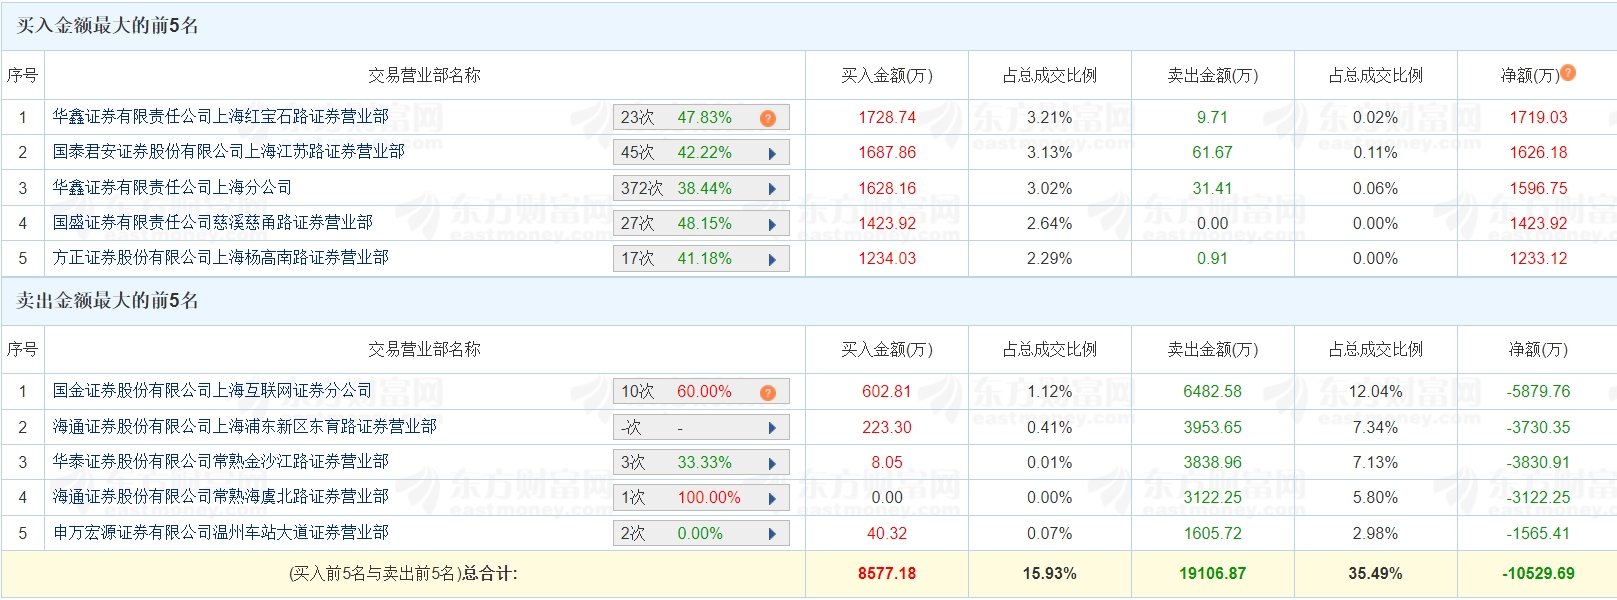Click the 35.49% total ratio cell

(1375, 573)
